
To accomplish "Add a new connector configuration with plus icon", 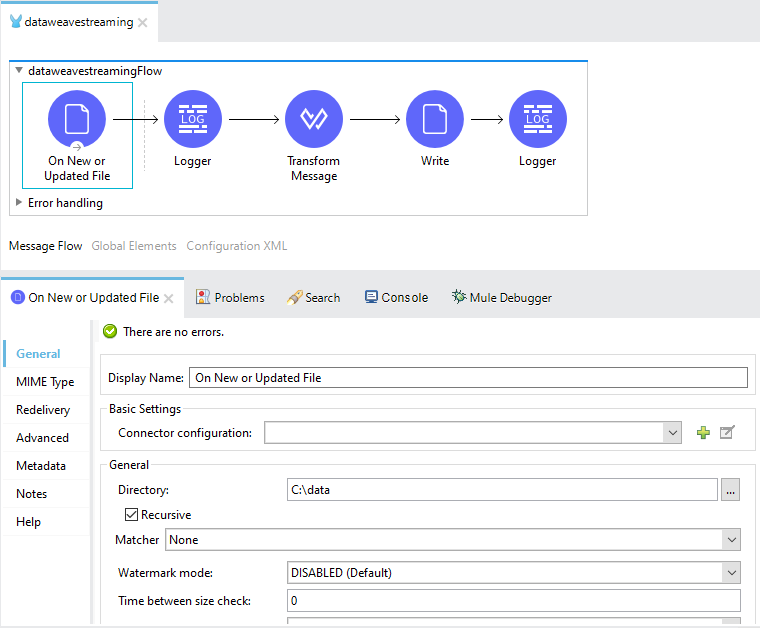I will 703,432.
